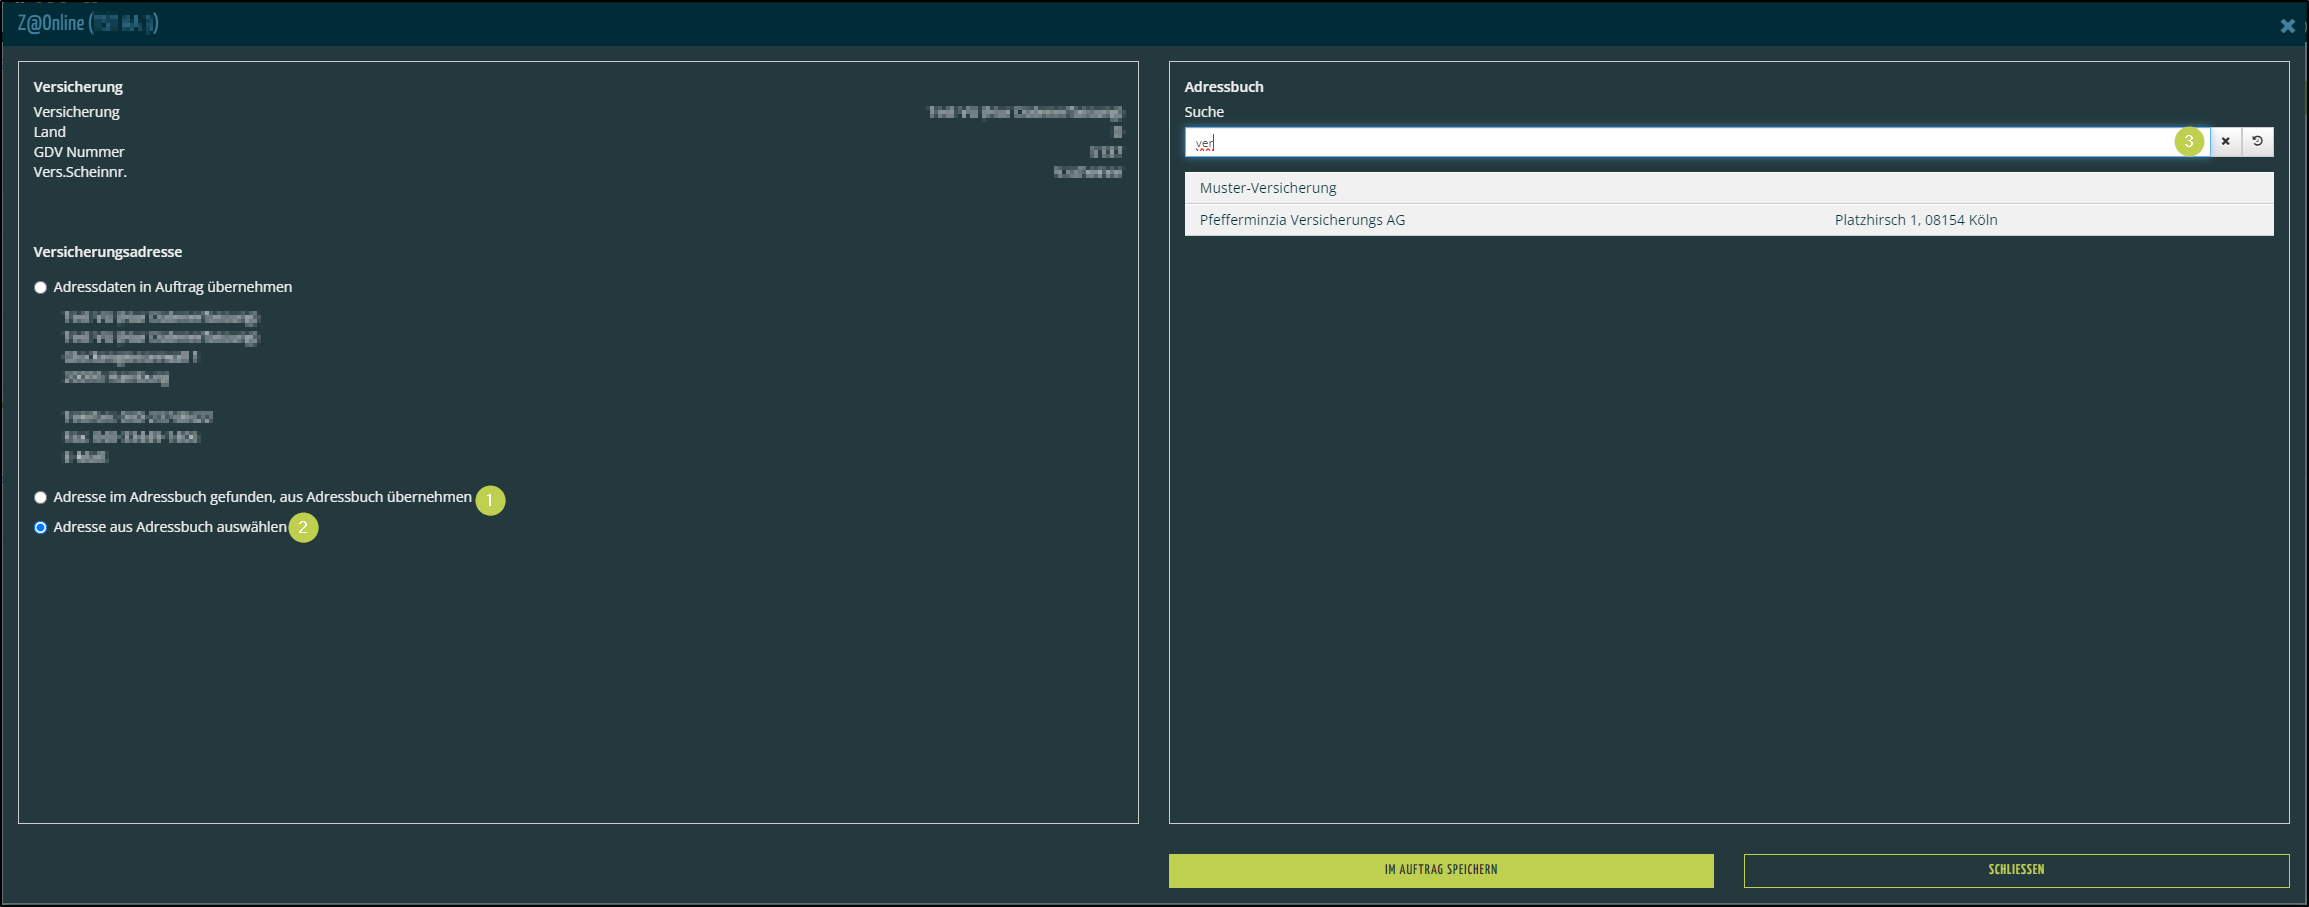Select 'Adressdaten in Auftrag übernehmen' radio button
Screen dimensions: 2309x907
click(41, 288)
